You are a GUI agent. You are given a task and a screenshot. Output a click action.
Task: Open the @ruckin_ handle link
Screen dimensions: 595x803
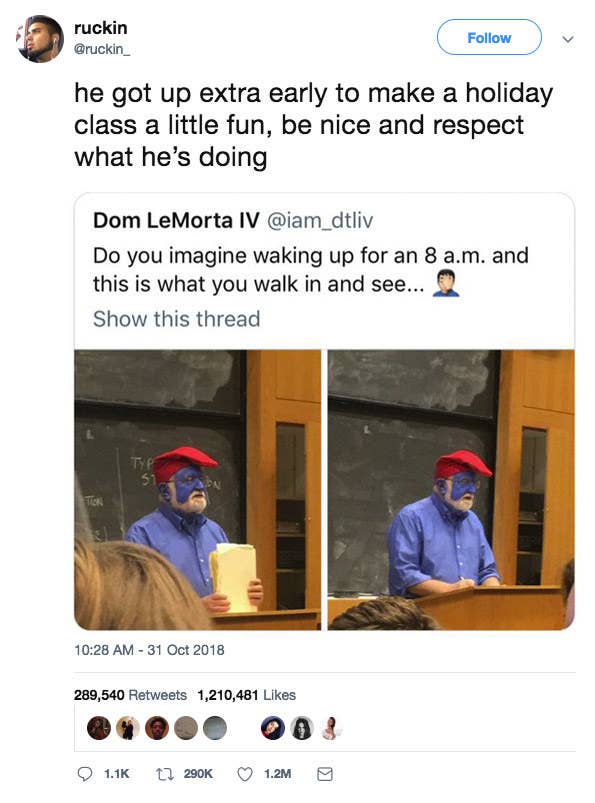pos(102,49)
